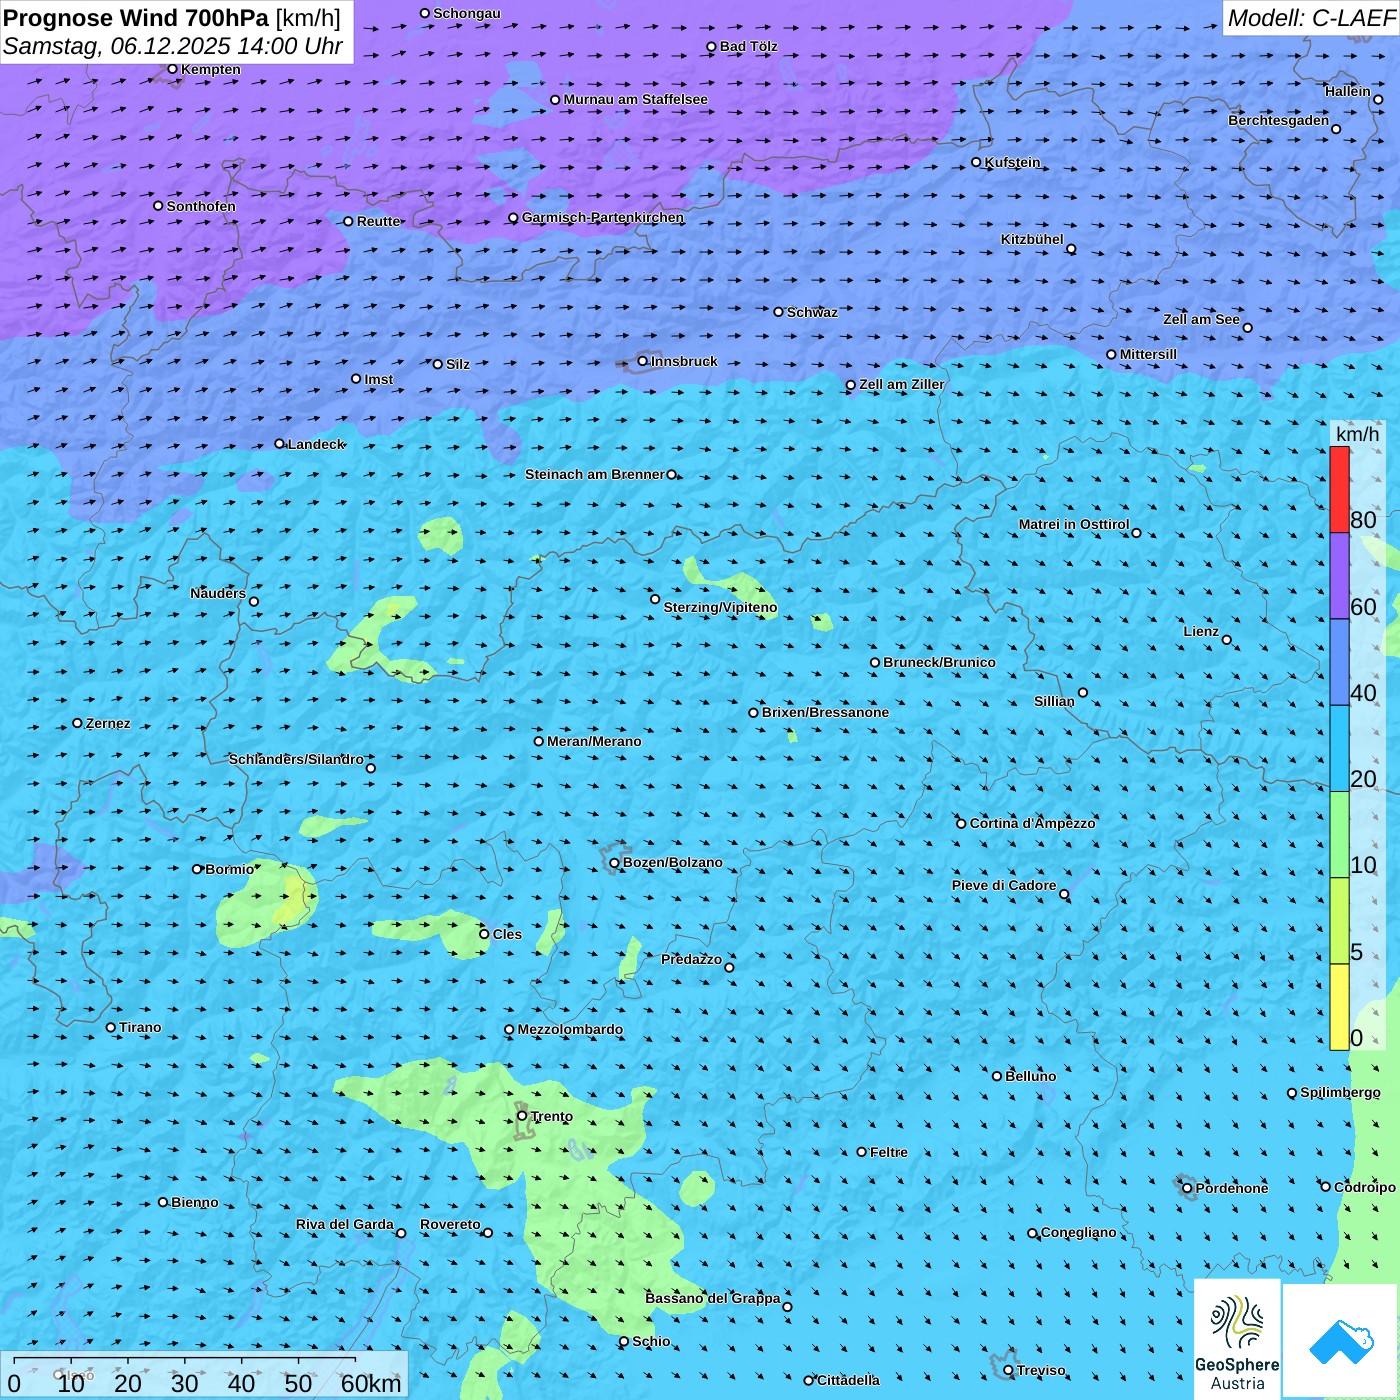Select the Kempten city marker dot

pyautogui.click(x=172, y=69)
